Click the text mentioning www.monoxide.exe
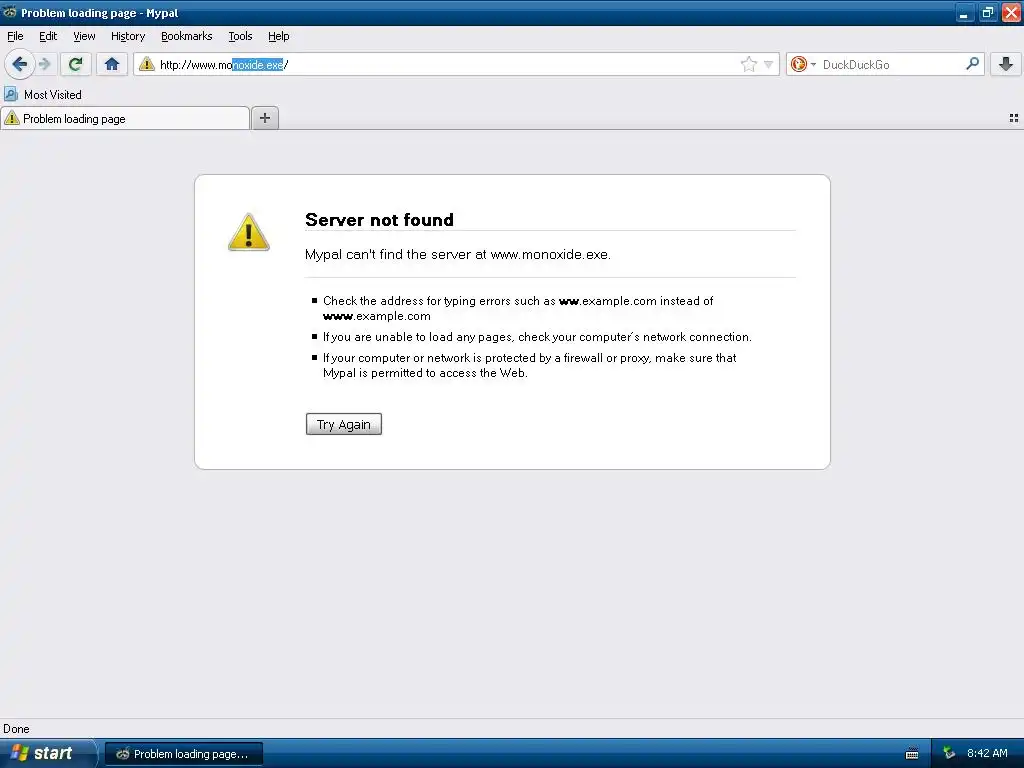 tap(458, 254)
